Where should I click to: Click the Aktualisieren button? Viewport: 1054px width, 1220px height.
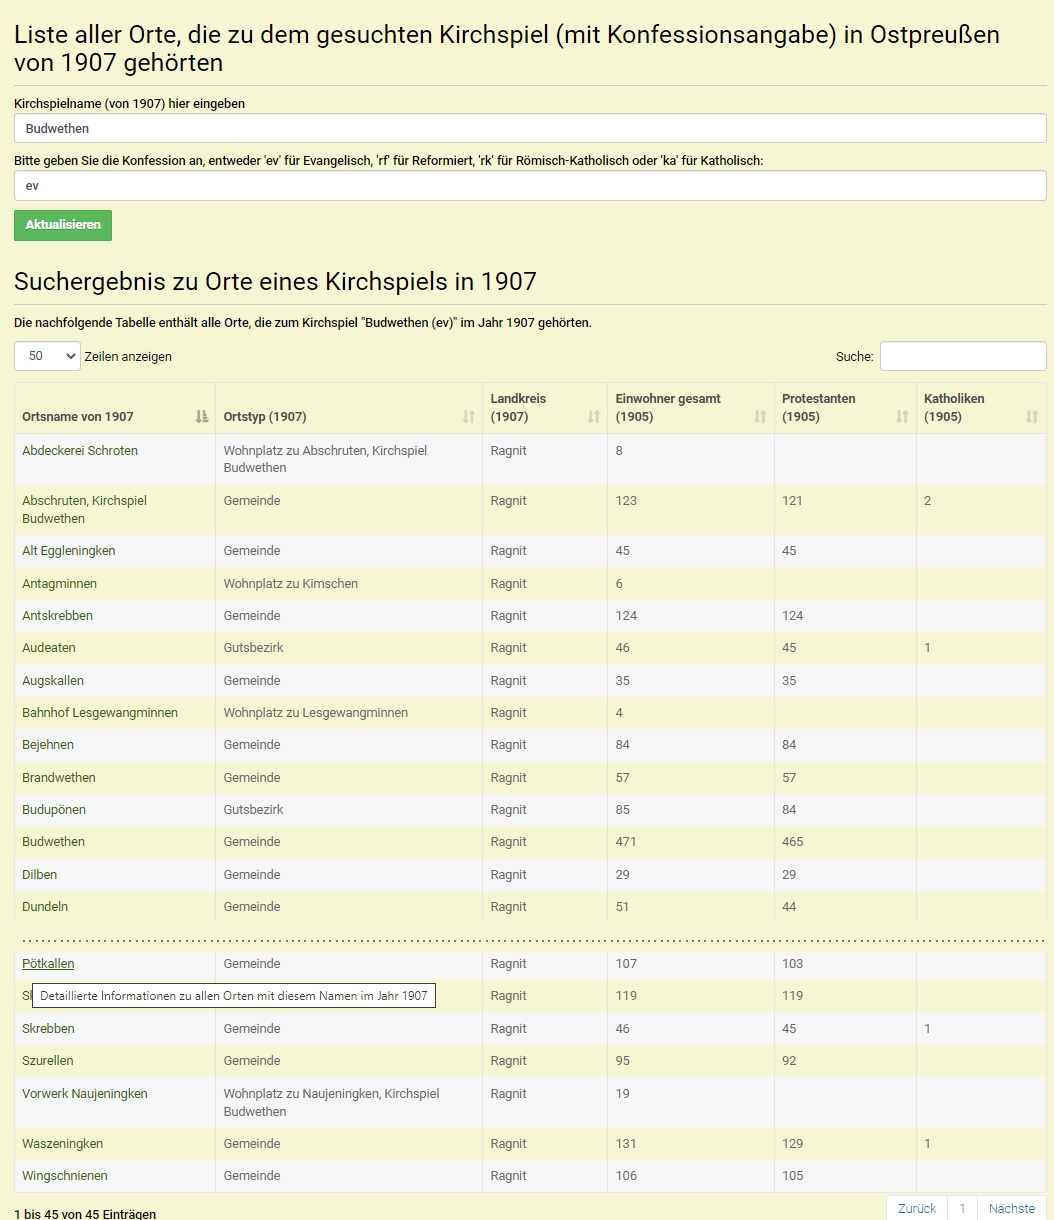point(63,225)
